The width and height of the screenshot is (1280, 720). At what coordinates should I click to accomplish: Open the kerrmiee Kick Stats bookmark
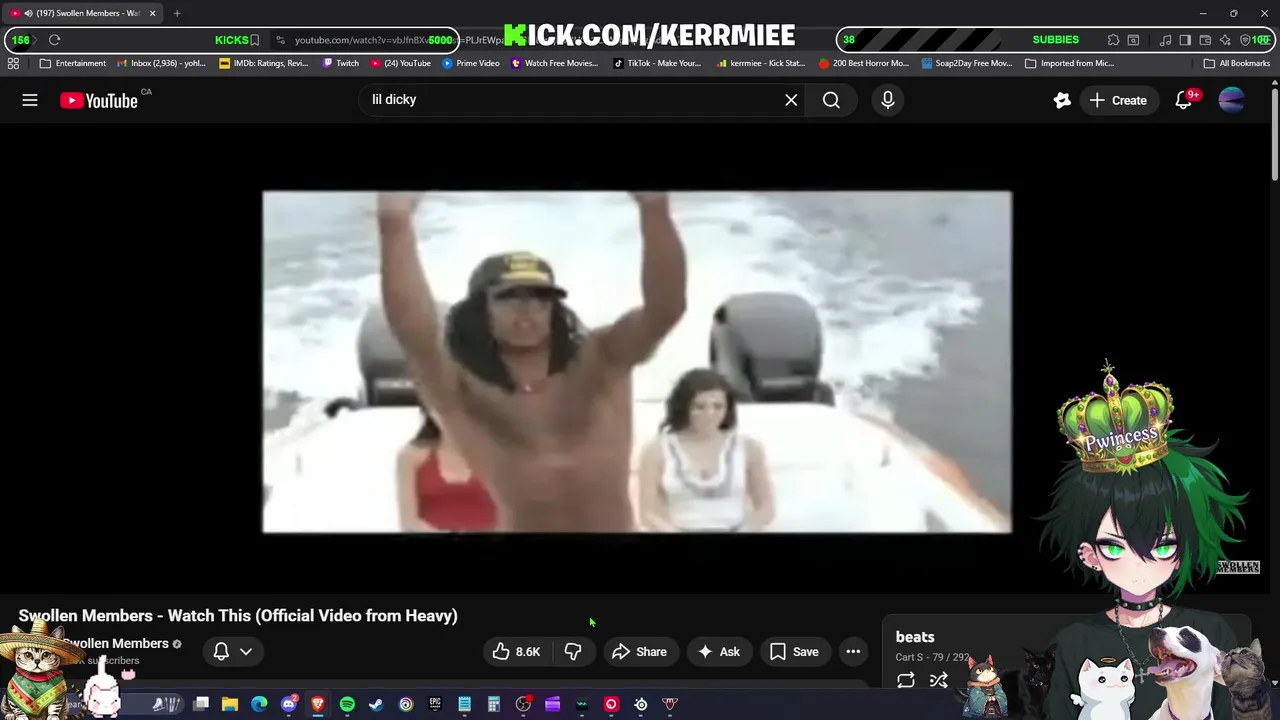(761, 63)
